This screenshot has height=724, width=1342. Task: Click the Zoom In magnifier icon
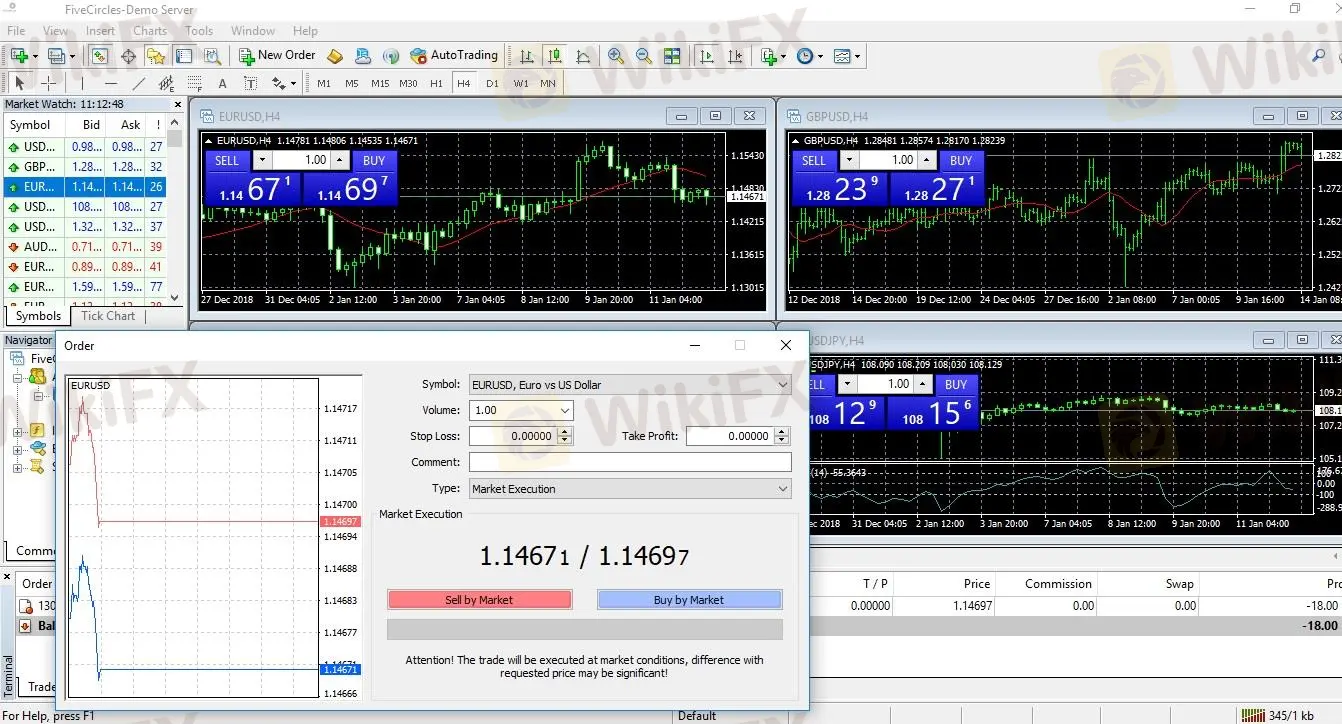click(x=616, y=57)
